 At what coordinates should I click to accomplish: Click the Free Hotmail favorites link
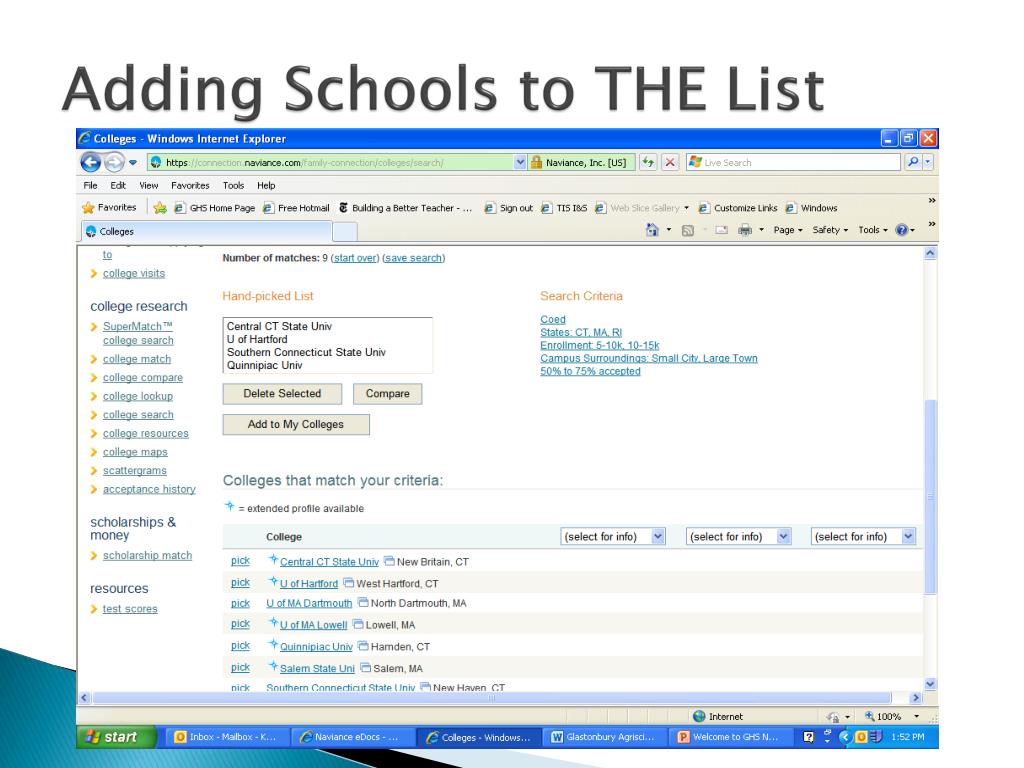coord(296,208)
